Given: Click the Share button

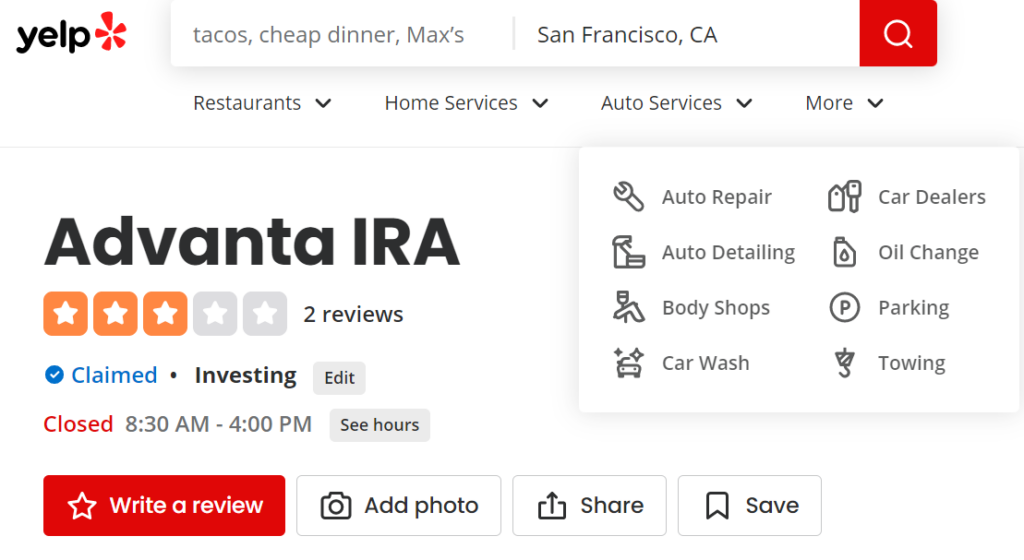Looking at the screenshot, I should [590, 506].
